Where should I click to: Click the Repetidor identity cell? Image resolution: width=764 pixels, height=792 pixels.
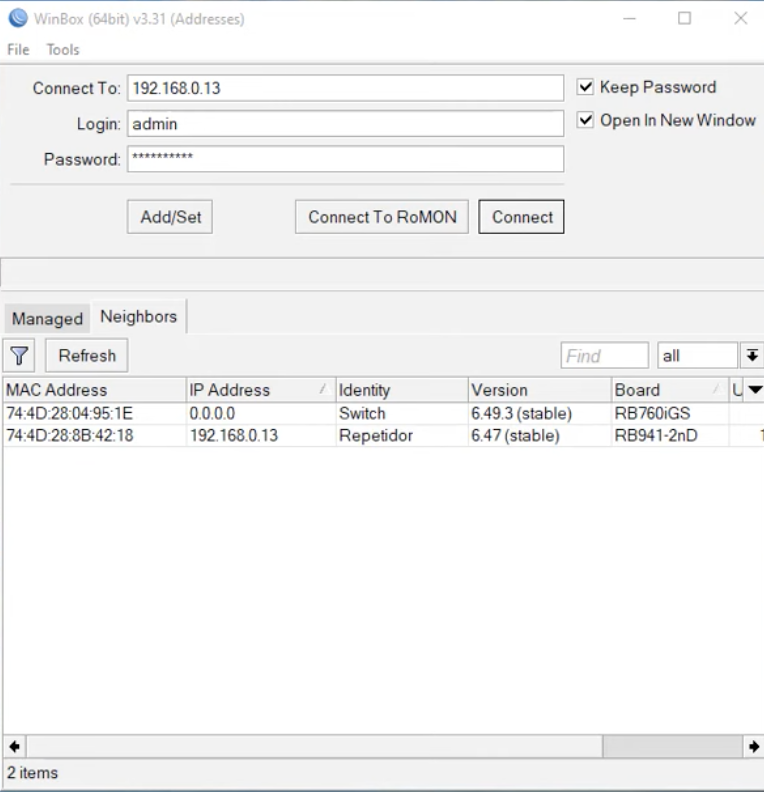coord(402,435)
